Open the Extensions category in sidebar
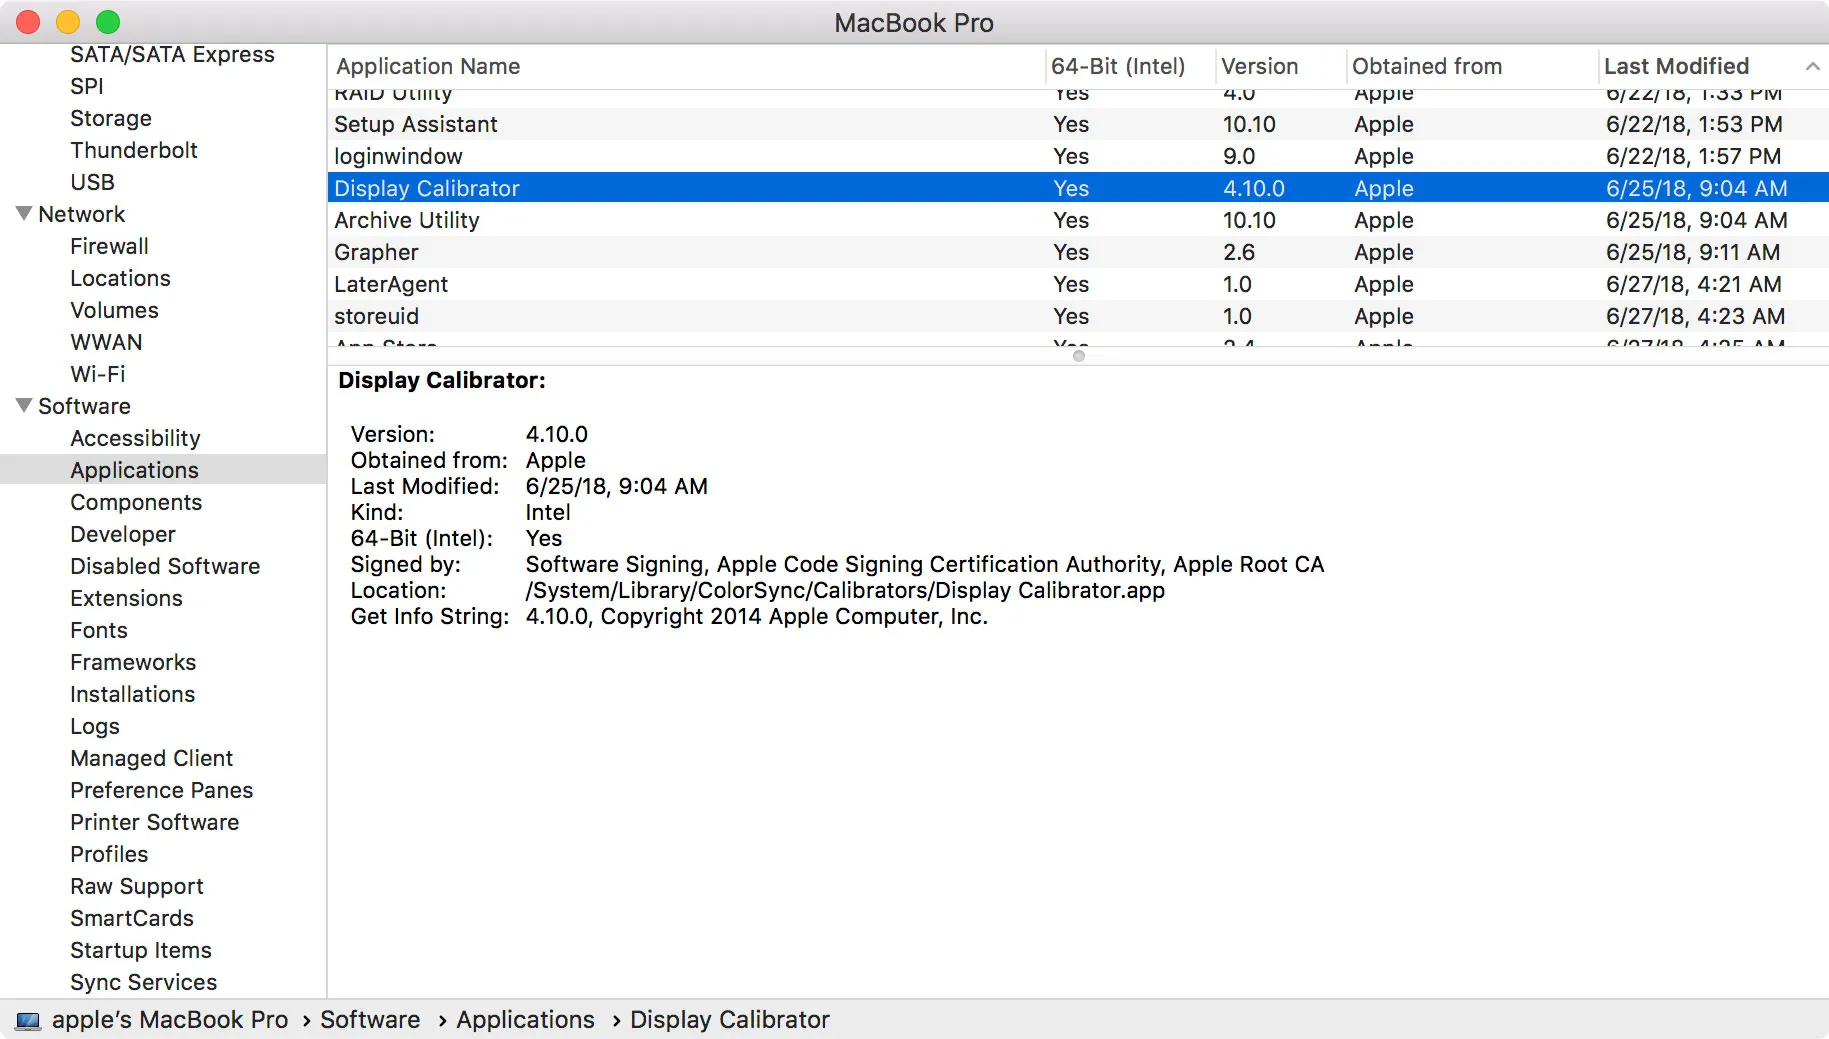1829x1039 pixels. (x=126, y=598)
